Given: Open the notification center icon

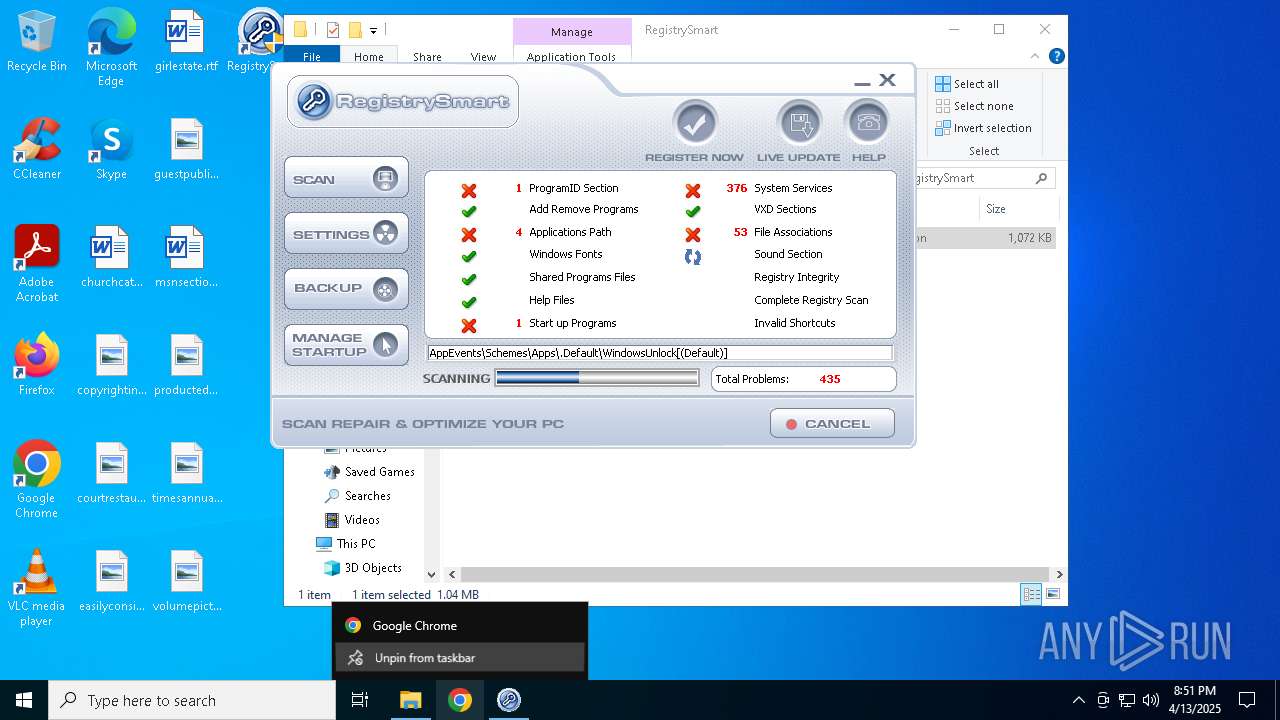Looking at the screenshot, I should [x=1247, y=700].
